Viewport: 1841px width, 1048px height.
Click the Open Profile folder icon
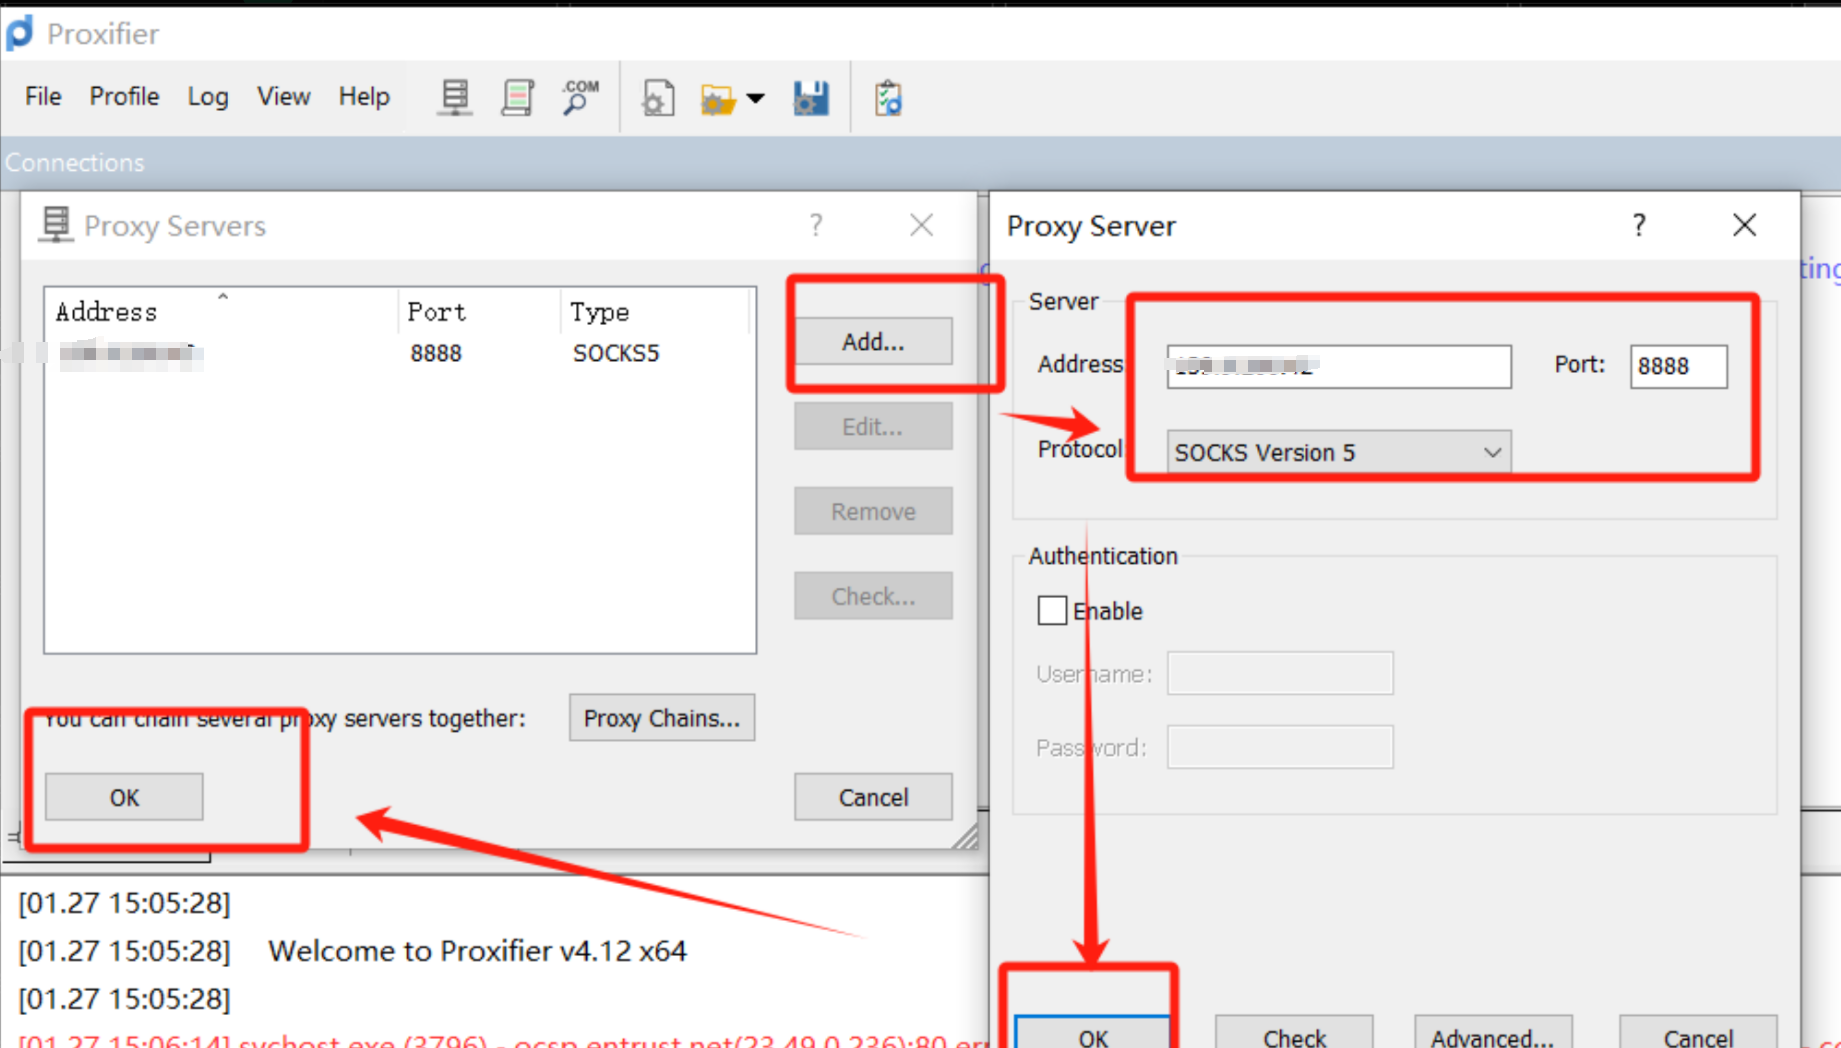click(718, 99)
